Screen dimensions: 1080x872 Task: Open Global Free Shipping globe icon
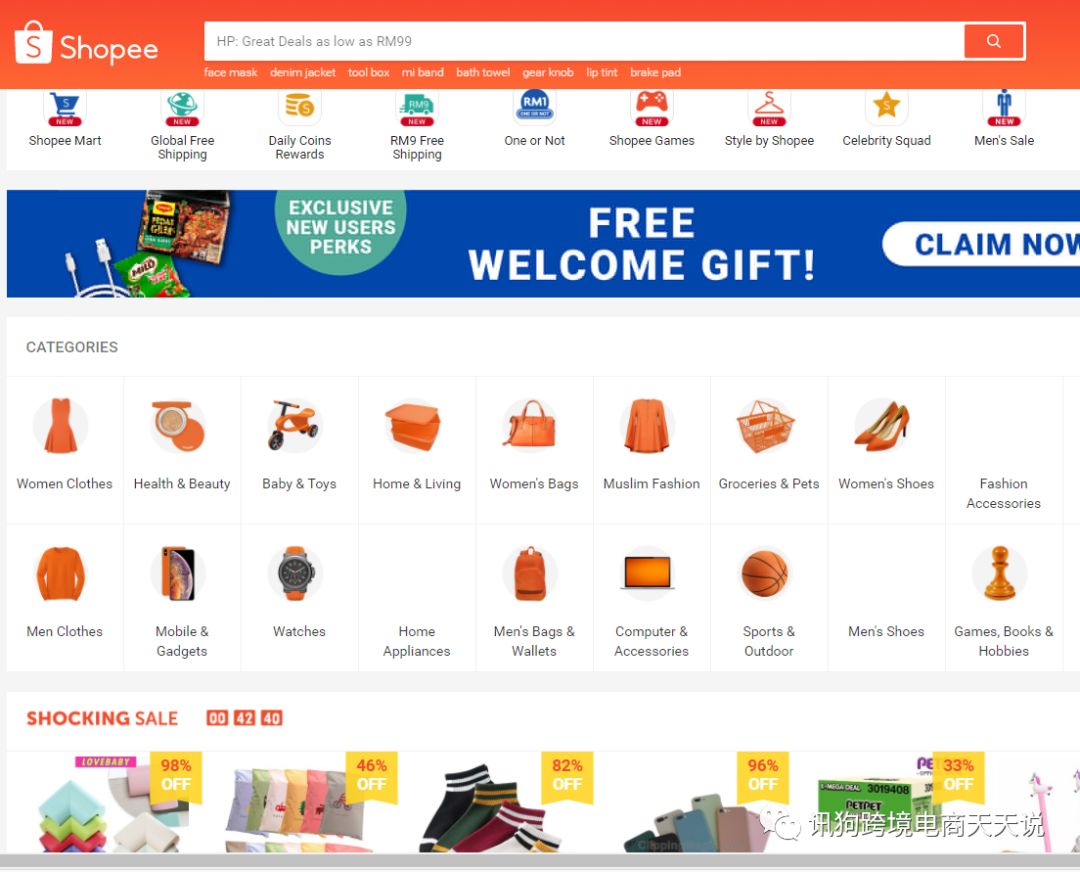(183, 107)
